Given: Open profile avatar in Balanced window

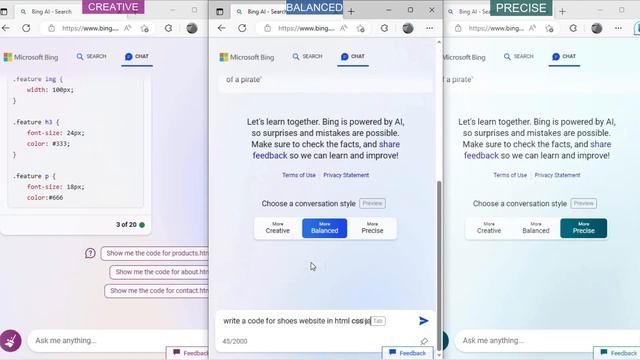Looking at the screenshot, I should pyautogui.click(x=408, y=28).
